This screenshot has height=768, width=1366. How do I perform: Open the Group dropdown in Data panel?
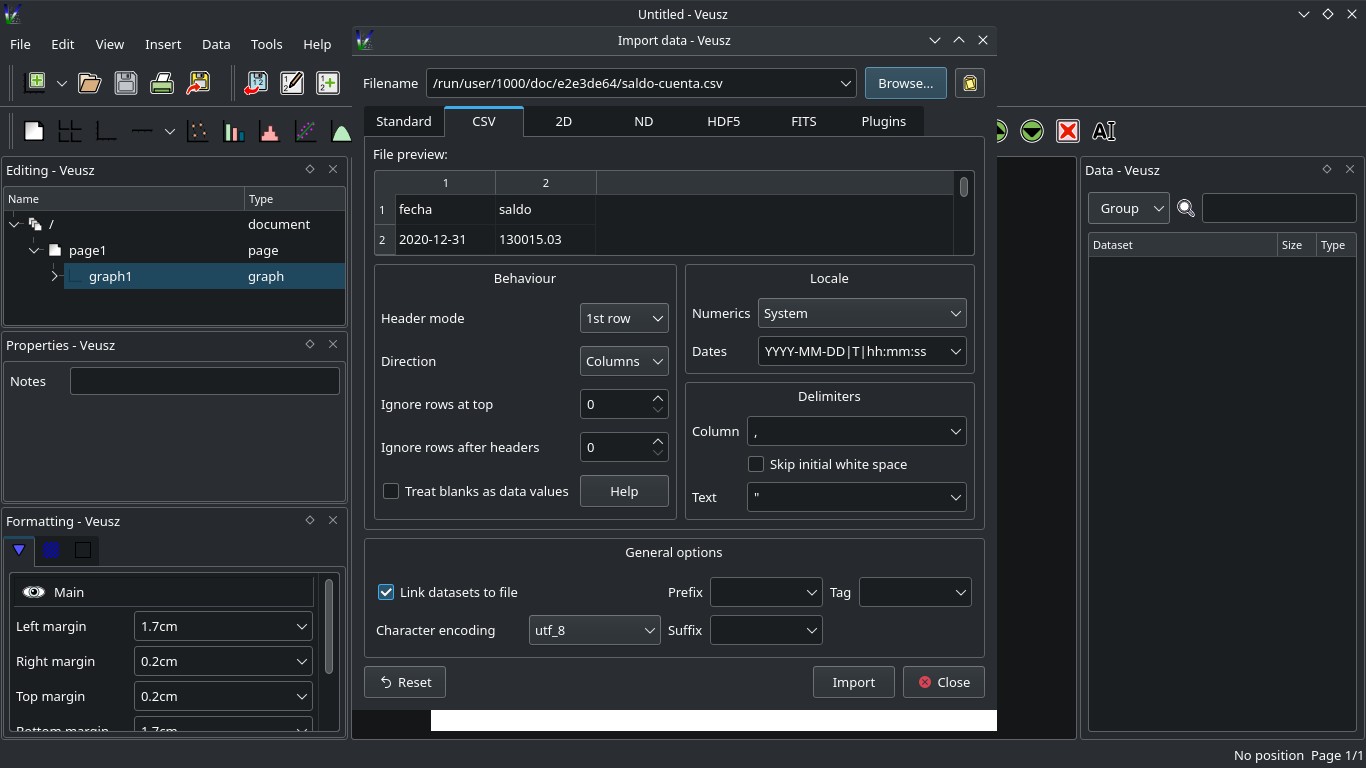(1129, 208)
